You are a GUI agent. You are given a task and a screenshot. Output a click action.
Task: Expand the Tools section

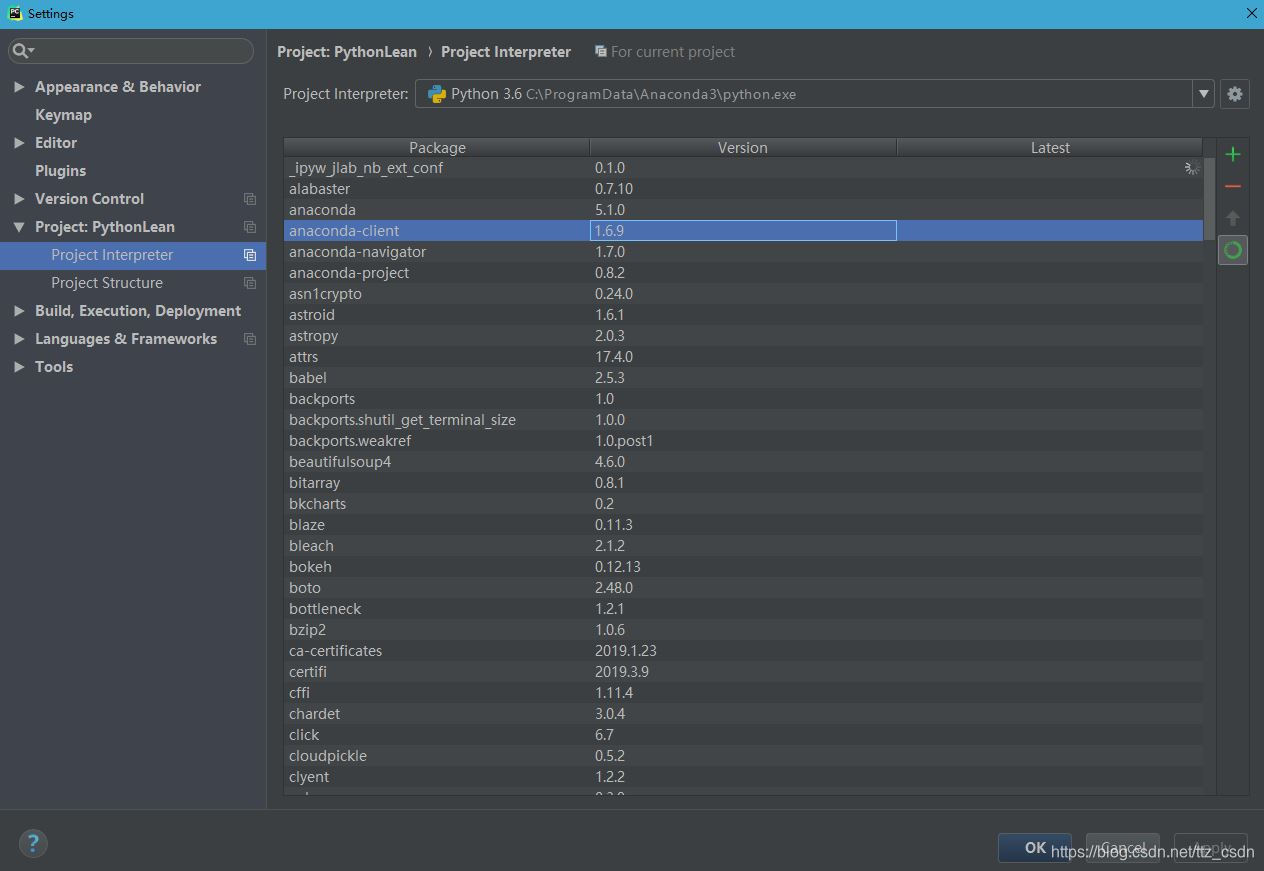click(19, 367)
